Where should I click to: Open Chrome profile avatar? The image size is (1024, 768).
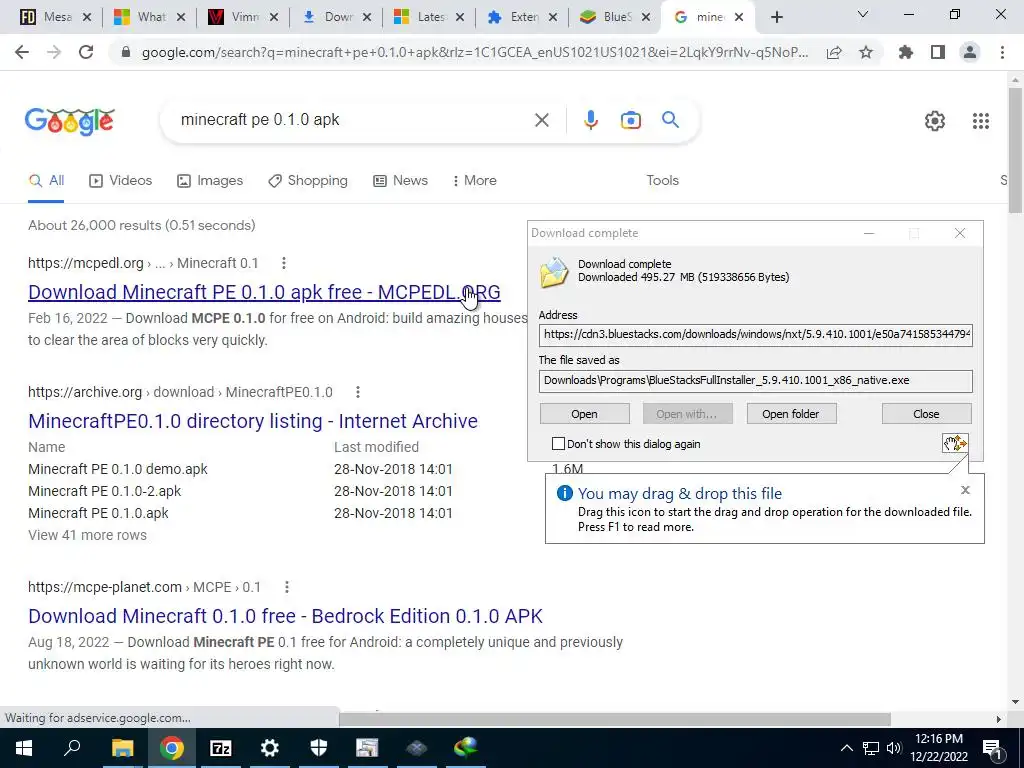(970, 52)
